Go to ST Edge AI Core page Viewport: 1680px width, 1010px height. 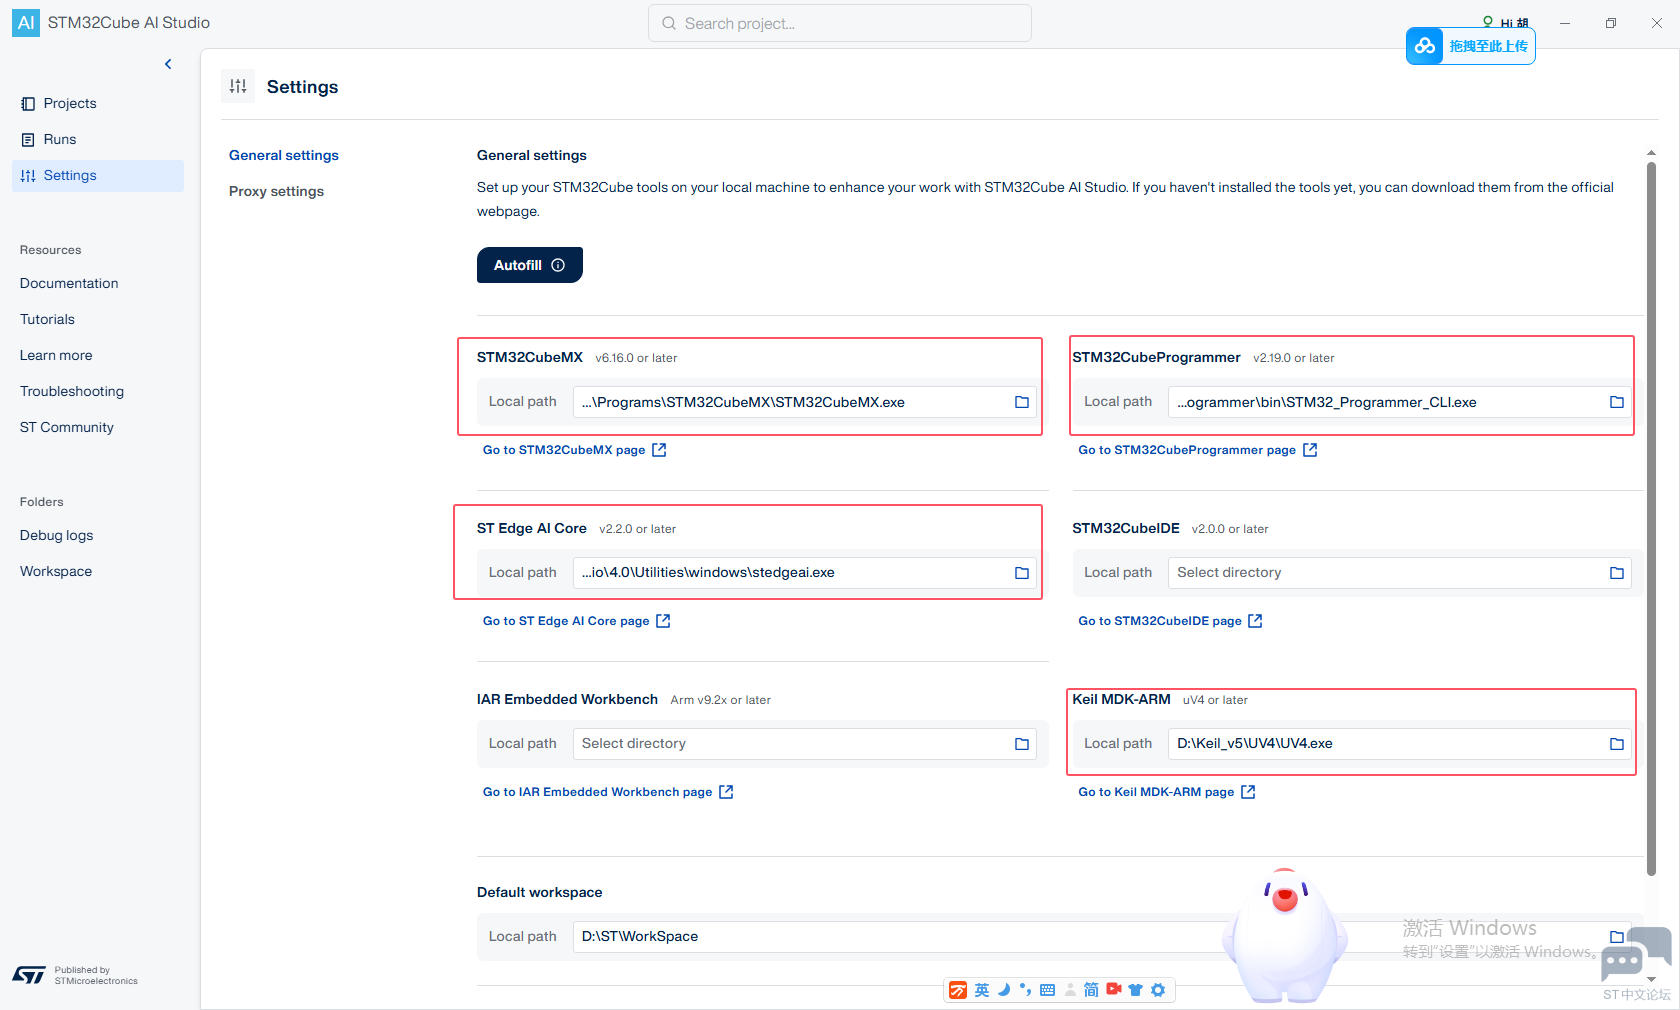(x=576, y=621)
